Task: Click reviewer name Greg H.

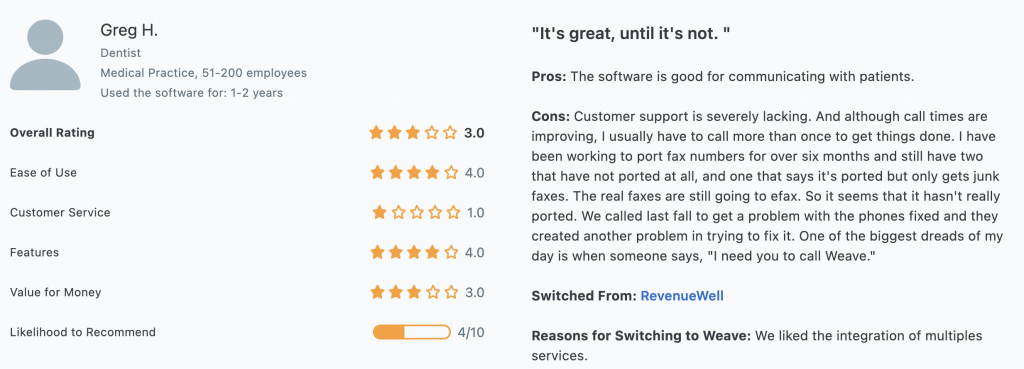Action: 129,30
